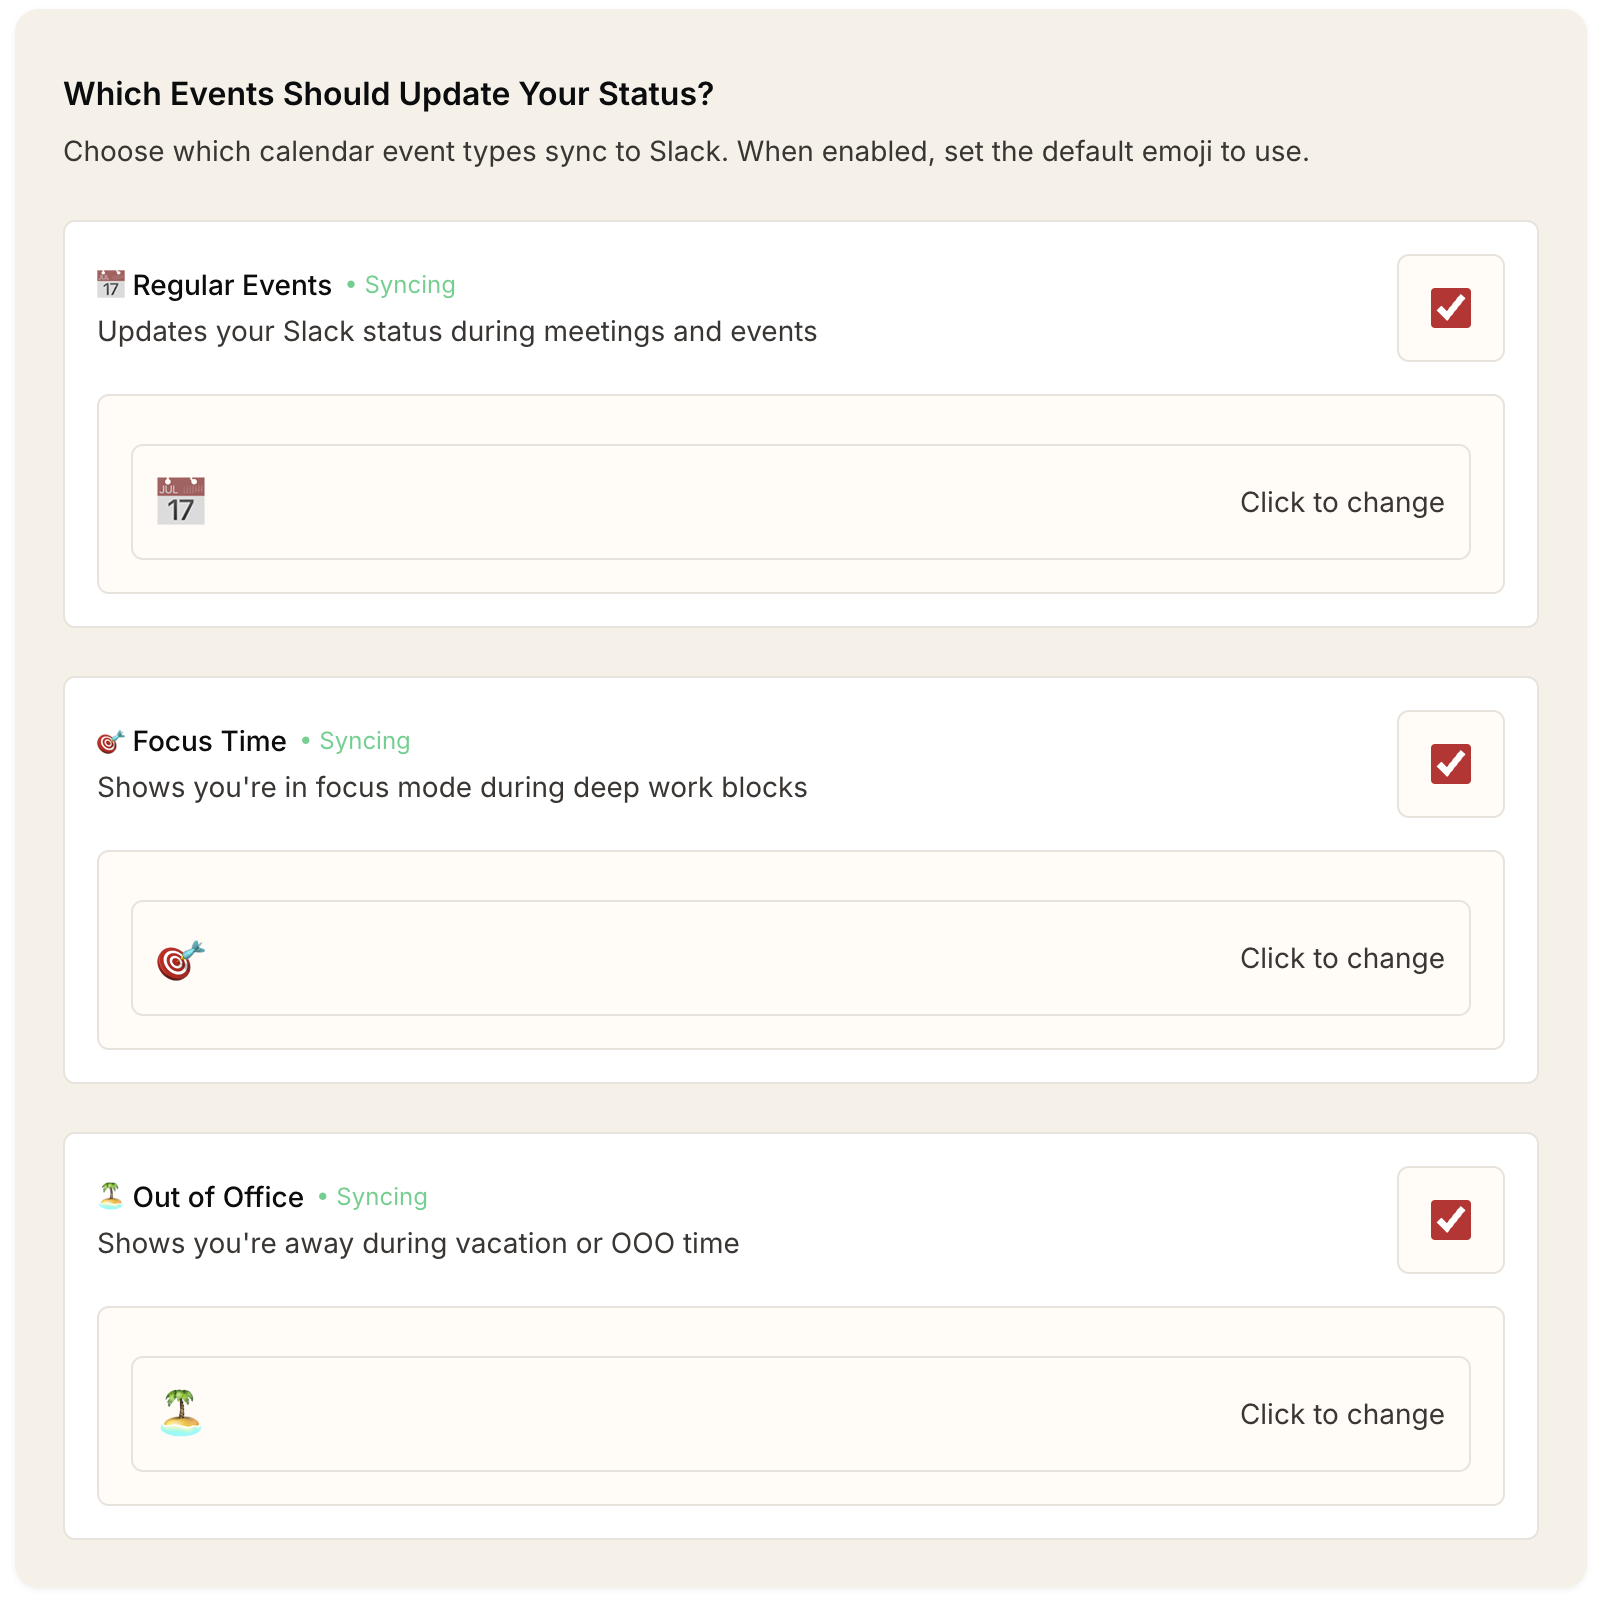This screenshot has width=1618, height=1608.
Task: Click the green Syncing indicator for Regular Events
Action: point(409,284)
